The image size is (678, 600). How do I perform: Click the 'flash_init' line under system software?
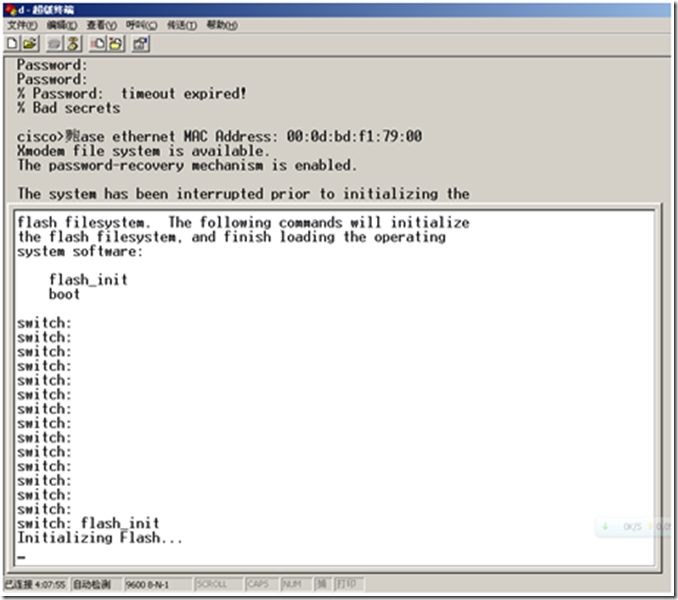[x=88, y=280]
